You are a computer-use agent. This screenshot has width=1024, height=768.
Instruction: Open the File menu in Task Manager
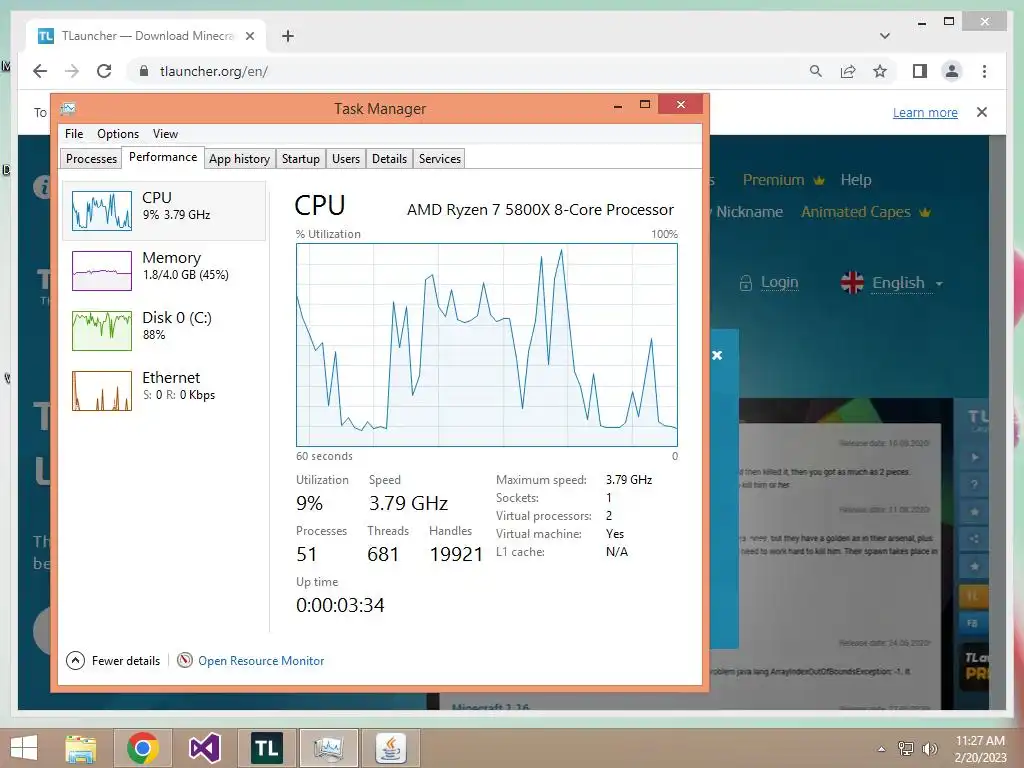74,134
